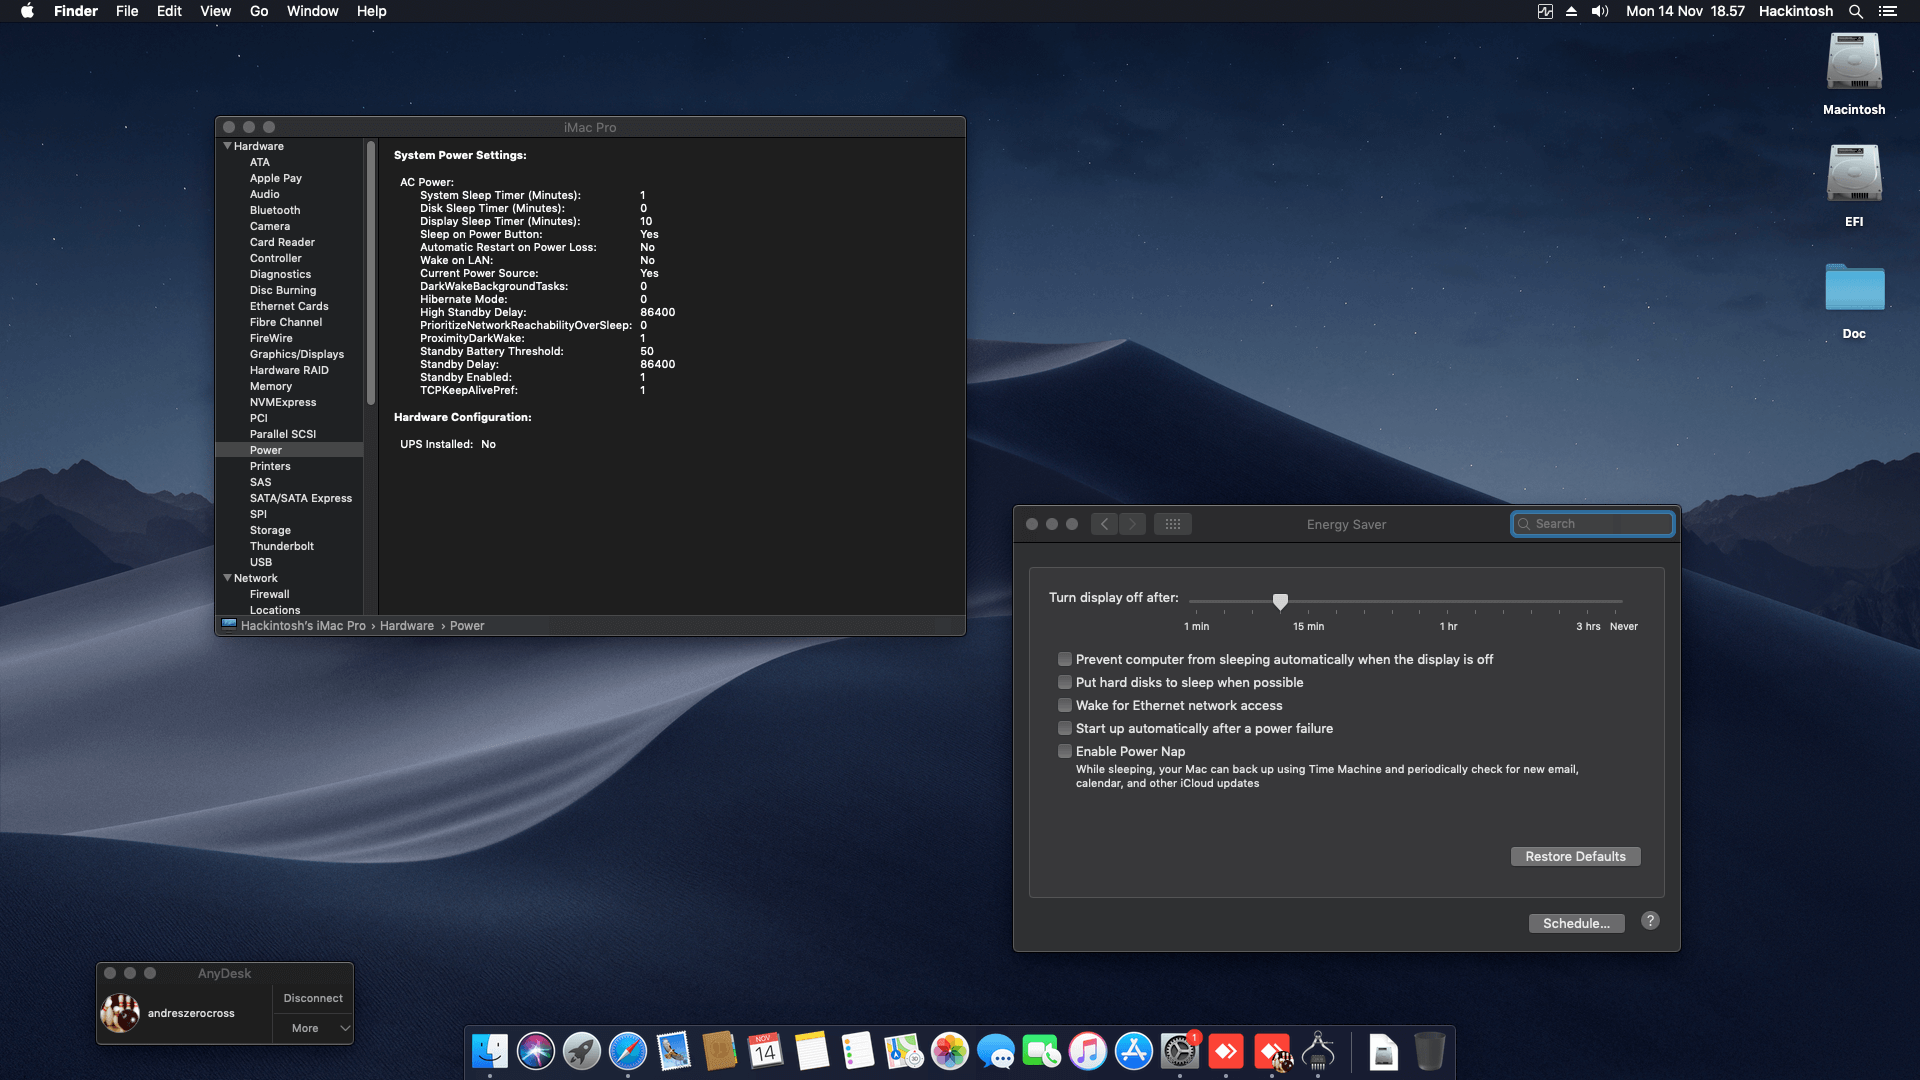The image size is (1920, 1080).
Task: Open Launchpad rocket icon in dock
Action: tap(582, 1051)
